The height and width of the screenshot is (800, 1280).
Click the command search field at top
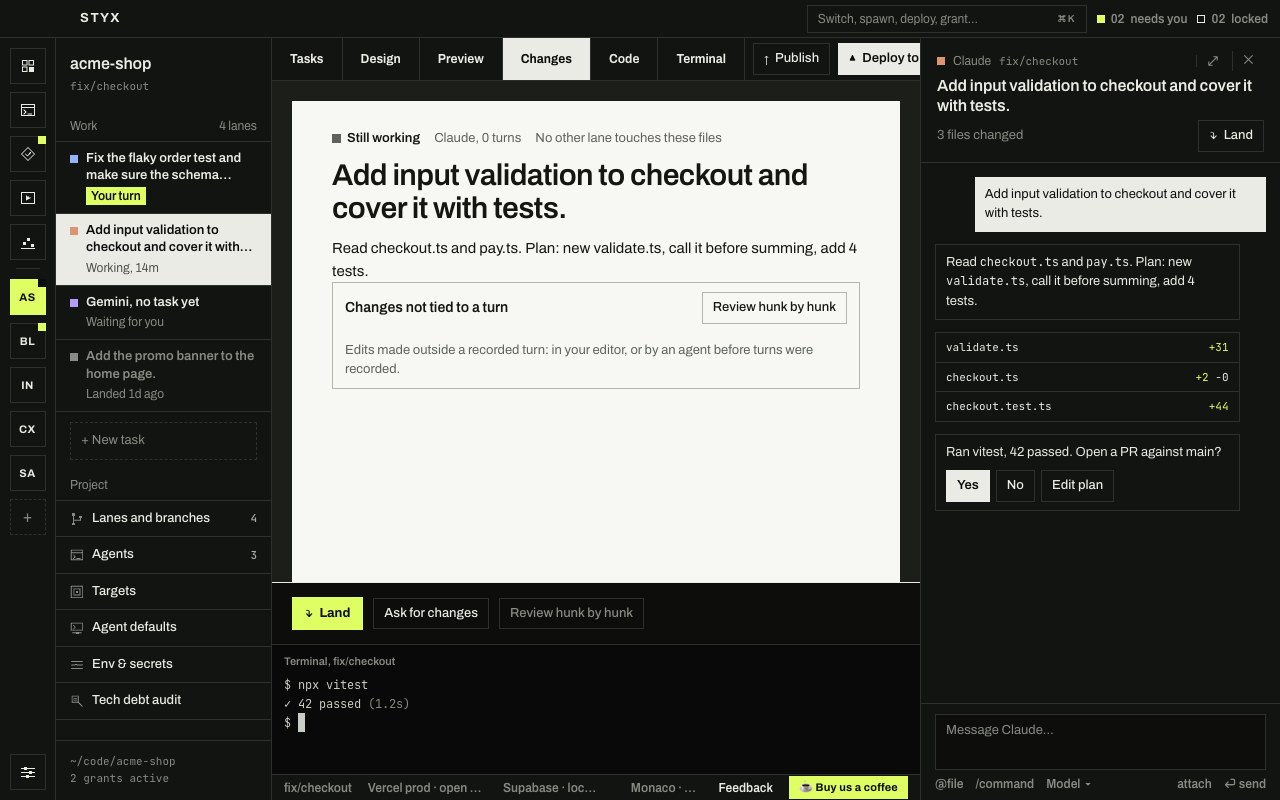[946, 19]
